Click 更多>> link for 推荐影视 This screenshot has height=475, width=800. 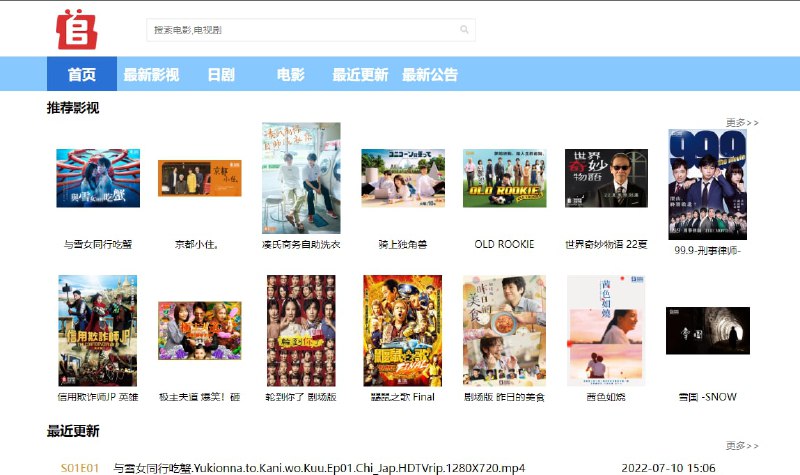pos(742,122)
